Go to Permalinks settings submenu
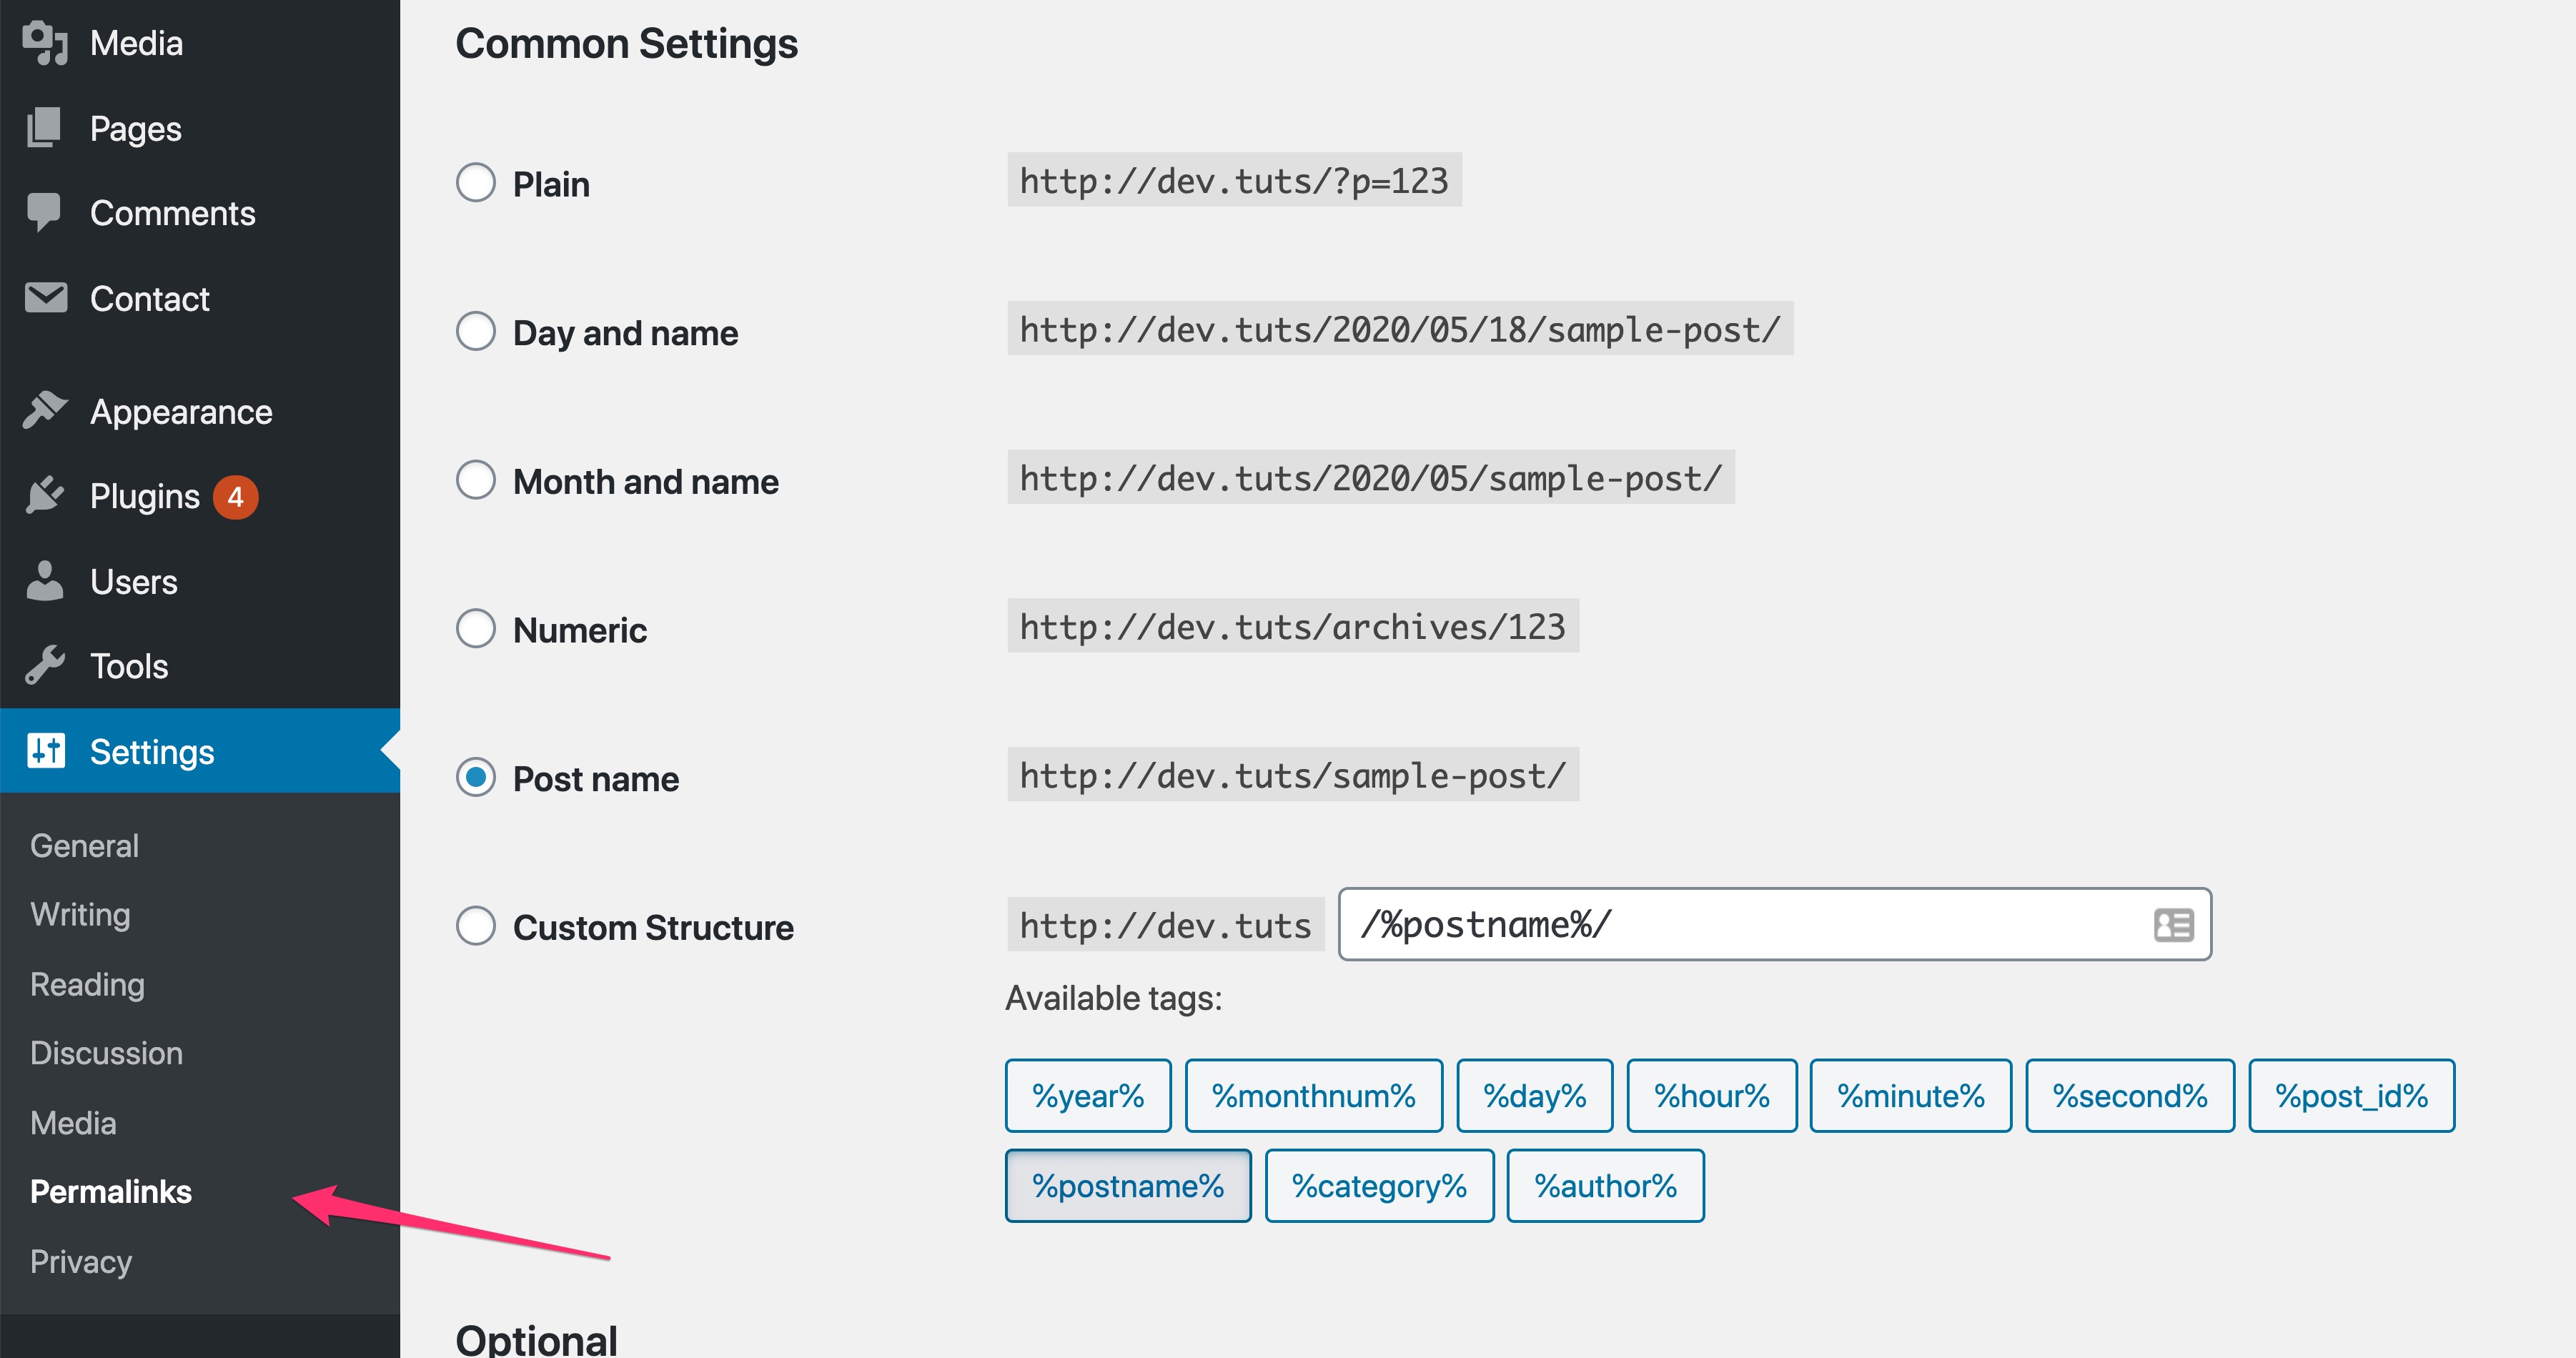This screenshot has height=1358, width=2576. coord(111,1192)
